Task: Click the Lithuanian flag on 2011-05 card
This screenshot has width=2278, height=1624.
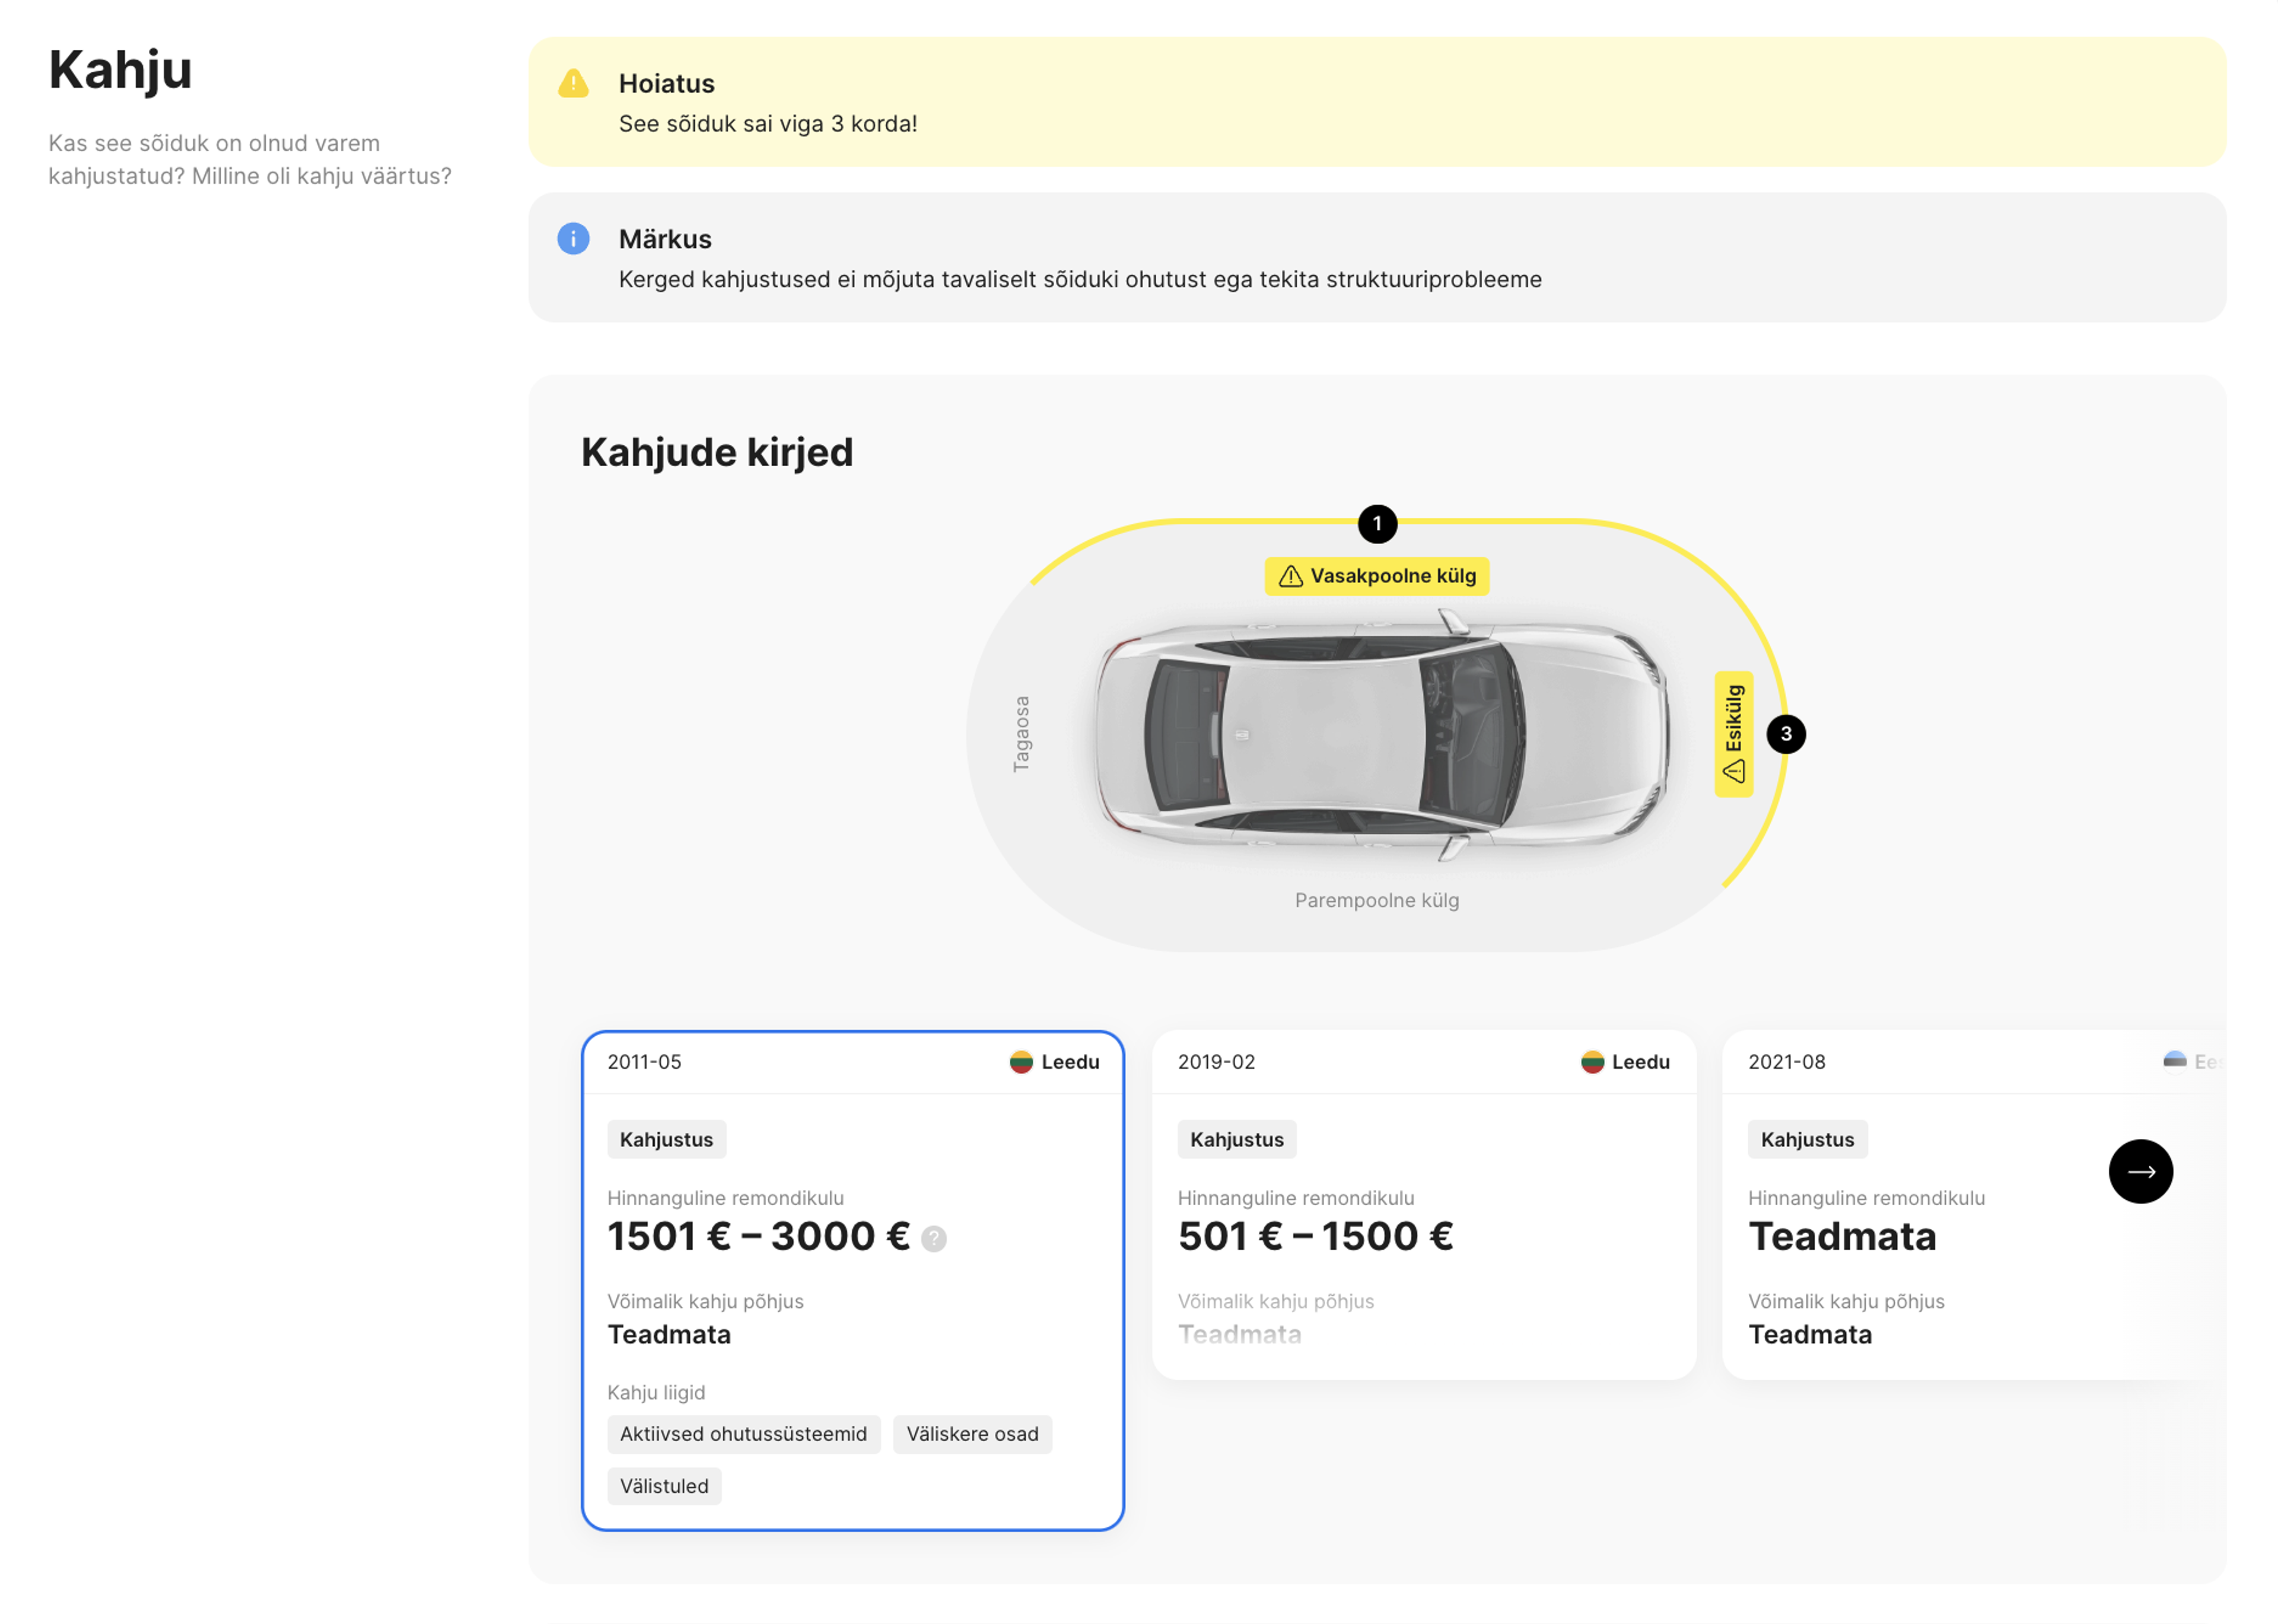Action: 1021,1061
